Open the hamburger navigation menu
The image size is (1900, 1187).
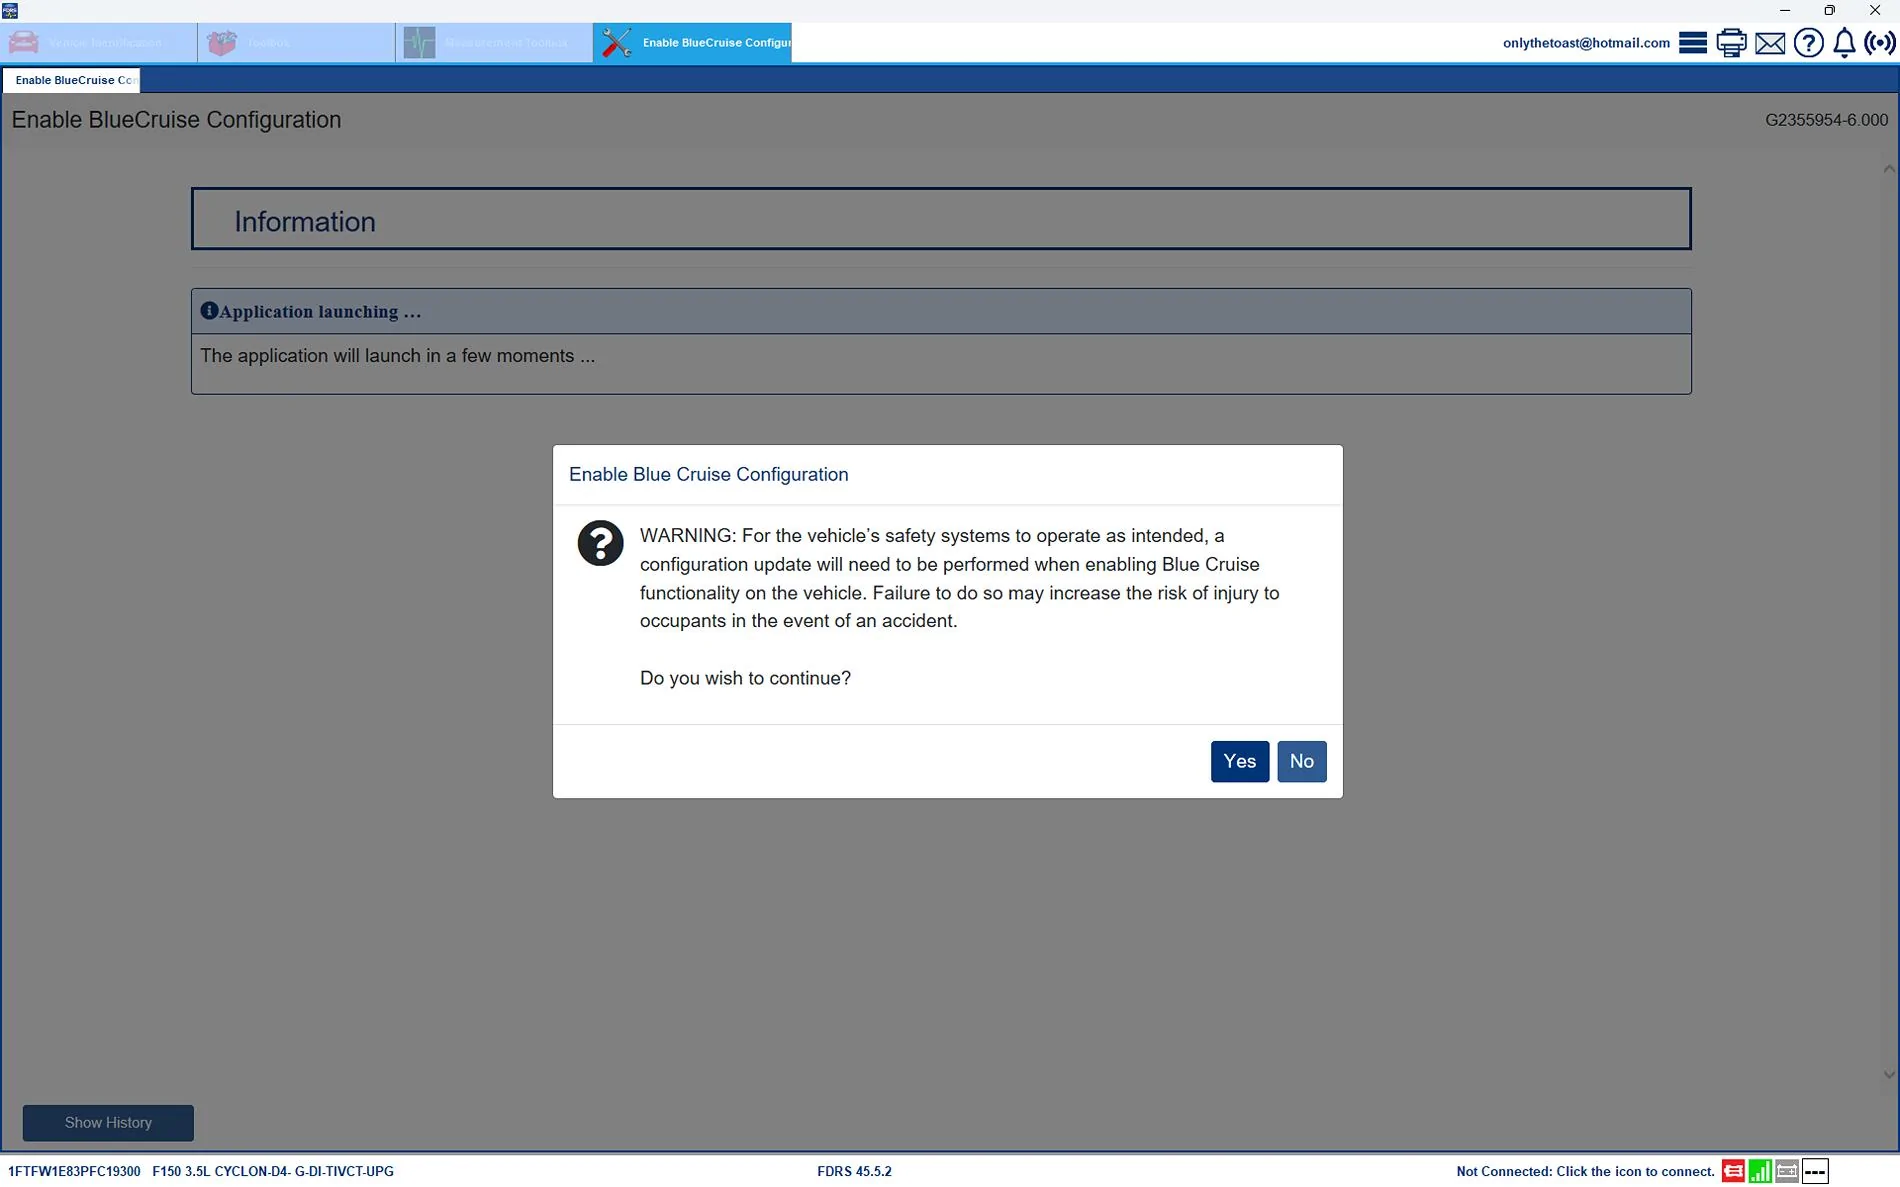pyautogui.click(x=1693, y=42)
